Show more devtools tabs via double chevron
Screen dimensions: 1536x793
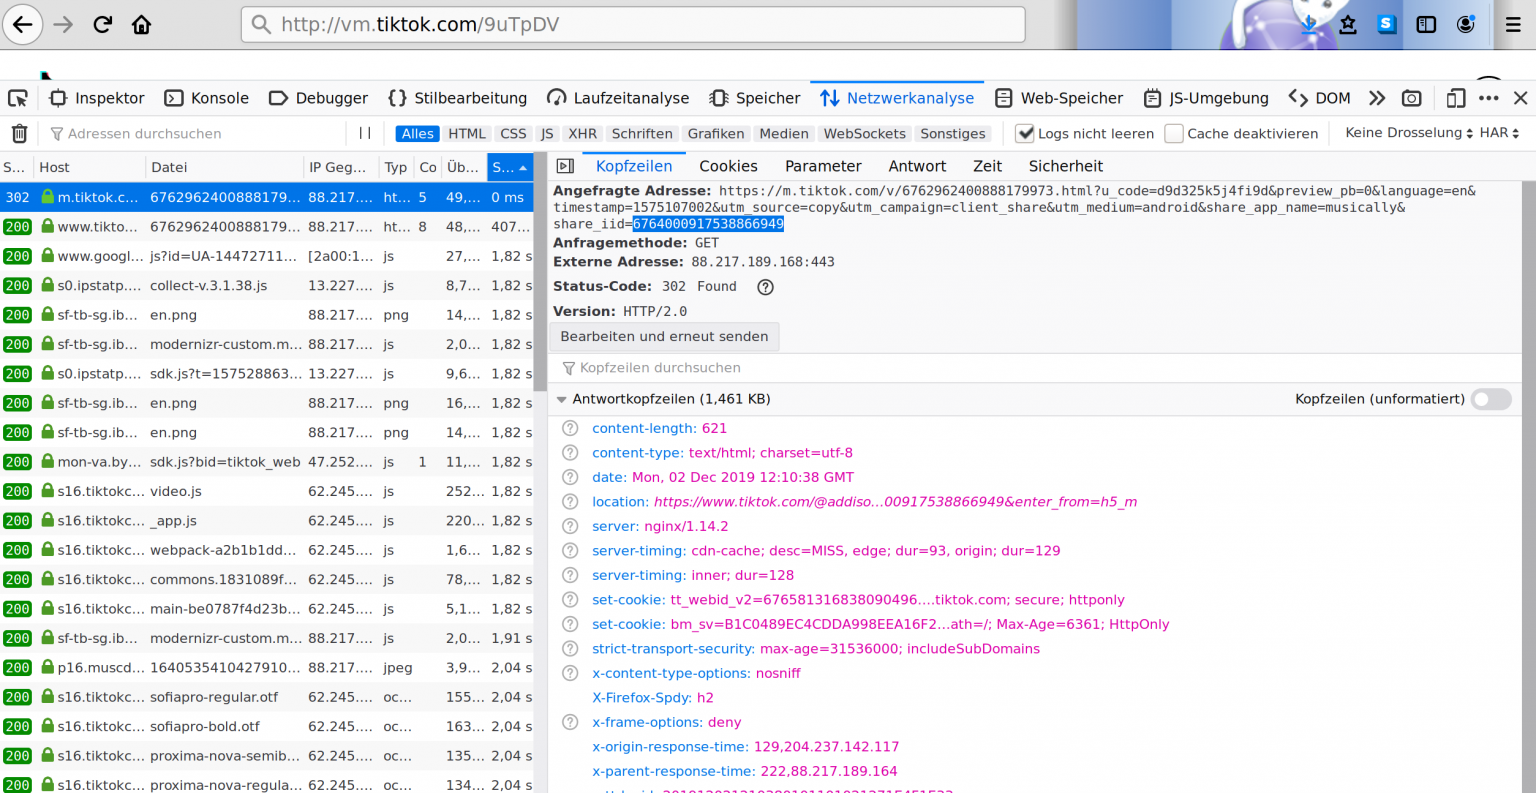pyautogui.click(x=1377, y=98)
